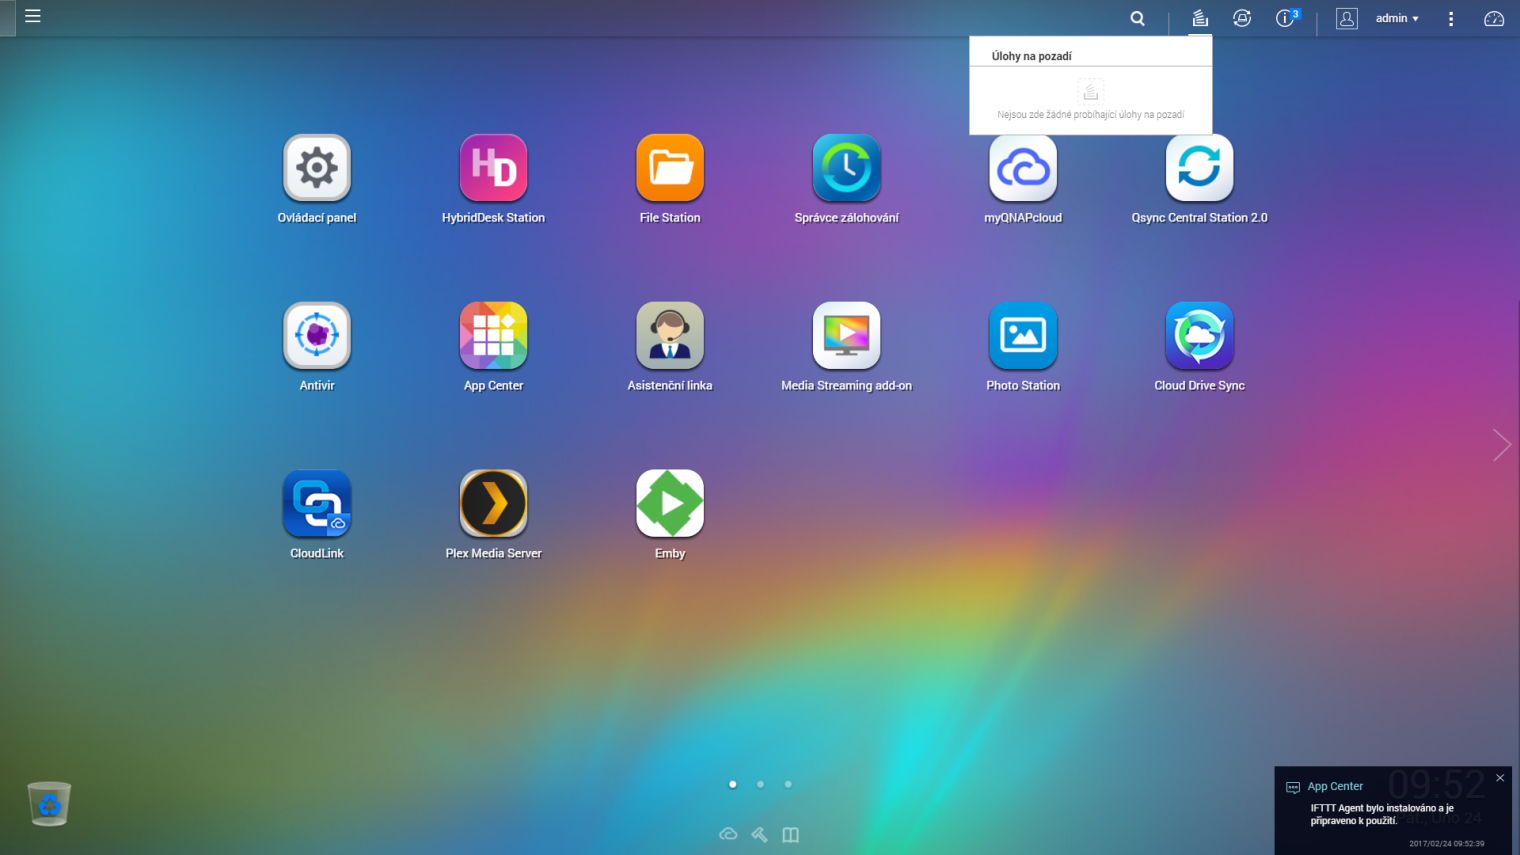The height and width of the screenshot is (855, 1520).
Task: Launch Media Streaming add-on
Action: [x=846, y=336]
